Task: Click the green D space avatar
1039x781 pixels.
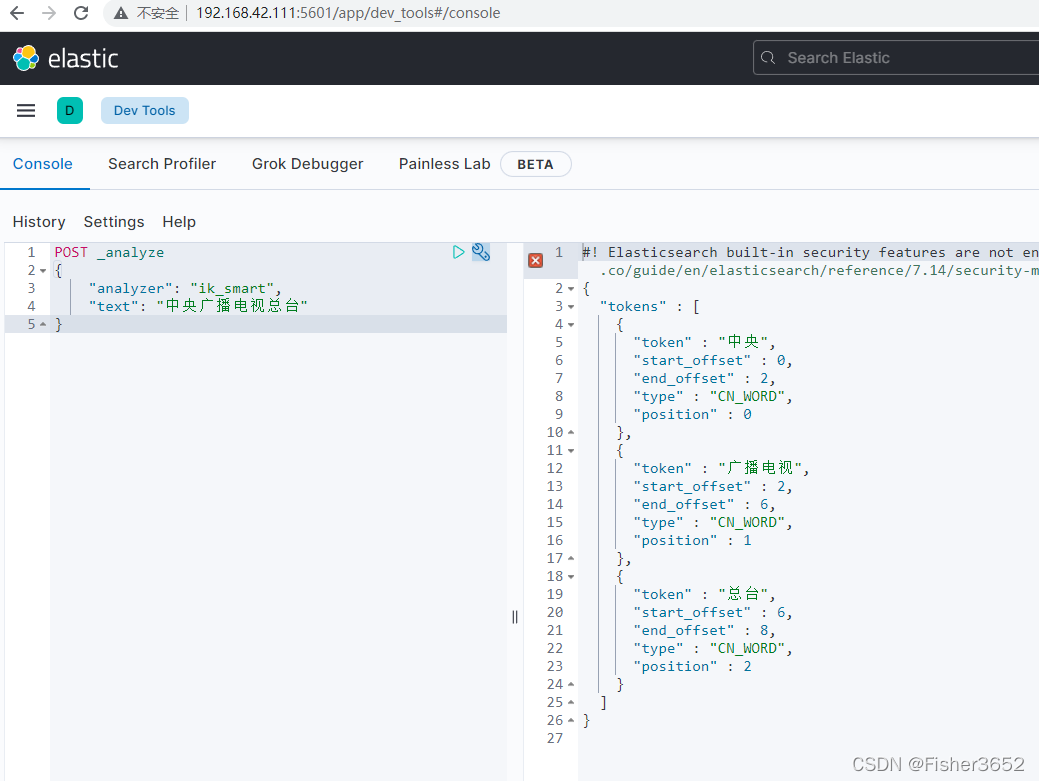Action: pos(70,111)
